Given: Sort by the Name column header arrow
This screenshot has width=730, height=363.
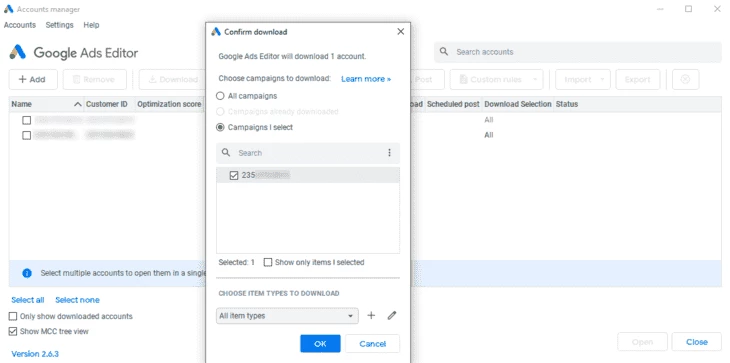Looking at the screenshot, I should pos(78,104).
